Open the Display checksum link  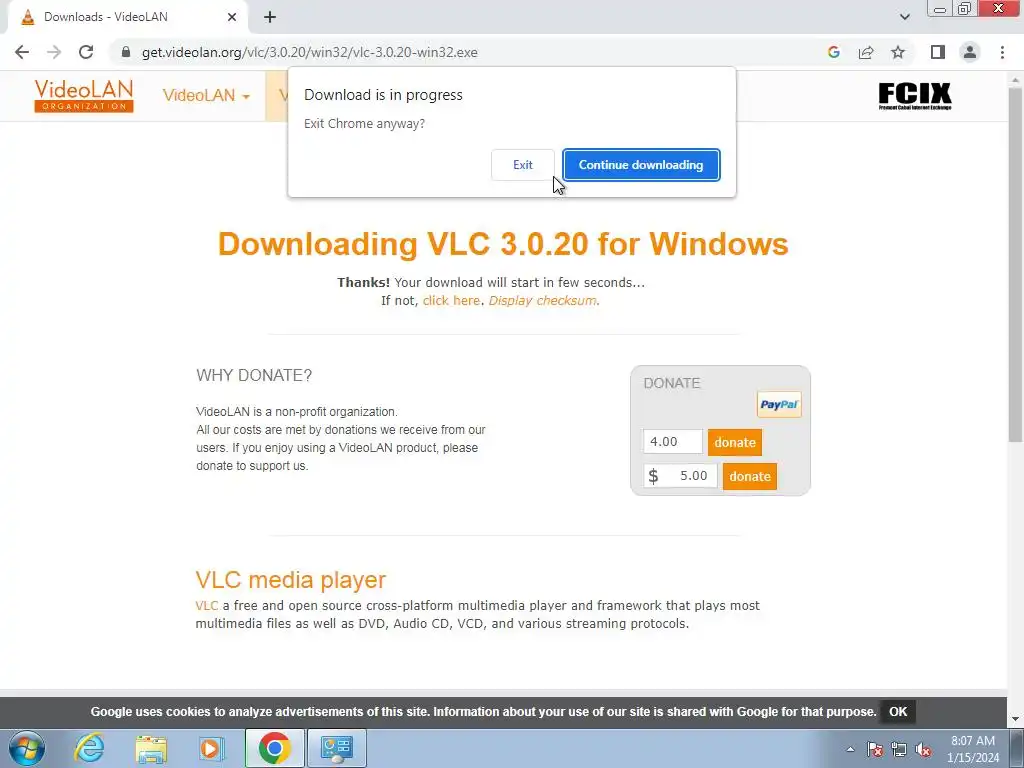click(542, 300)
